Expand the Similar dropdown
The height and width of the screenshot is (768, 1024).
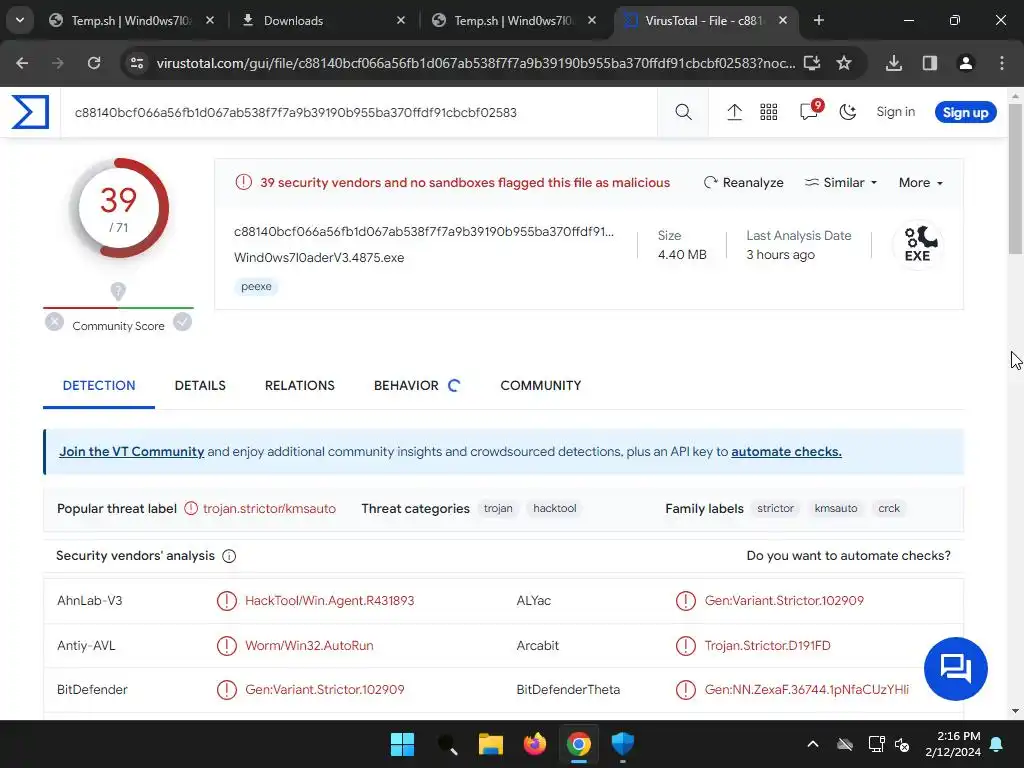coord(840,183)
